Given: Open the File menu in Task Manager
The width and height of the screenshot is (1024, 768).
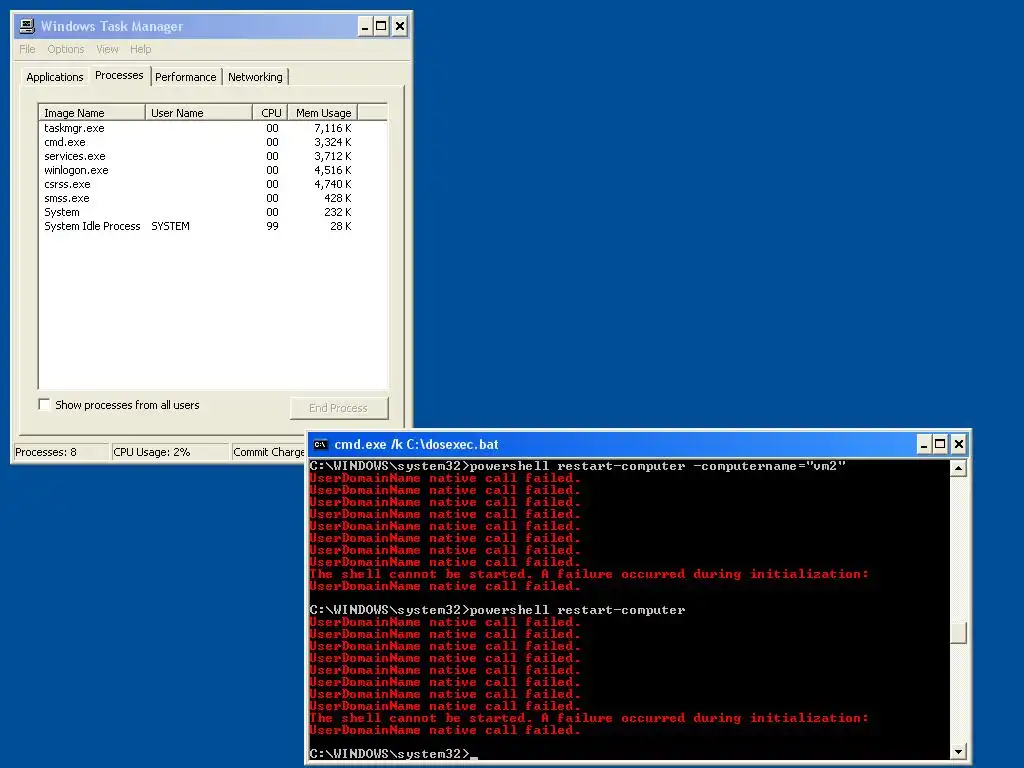Looking at the screenshot, I should pyautogui.click(x=27, y=49).
